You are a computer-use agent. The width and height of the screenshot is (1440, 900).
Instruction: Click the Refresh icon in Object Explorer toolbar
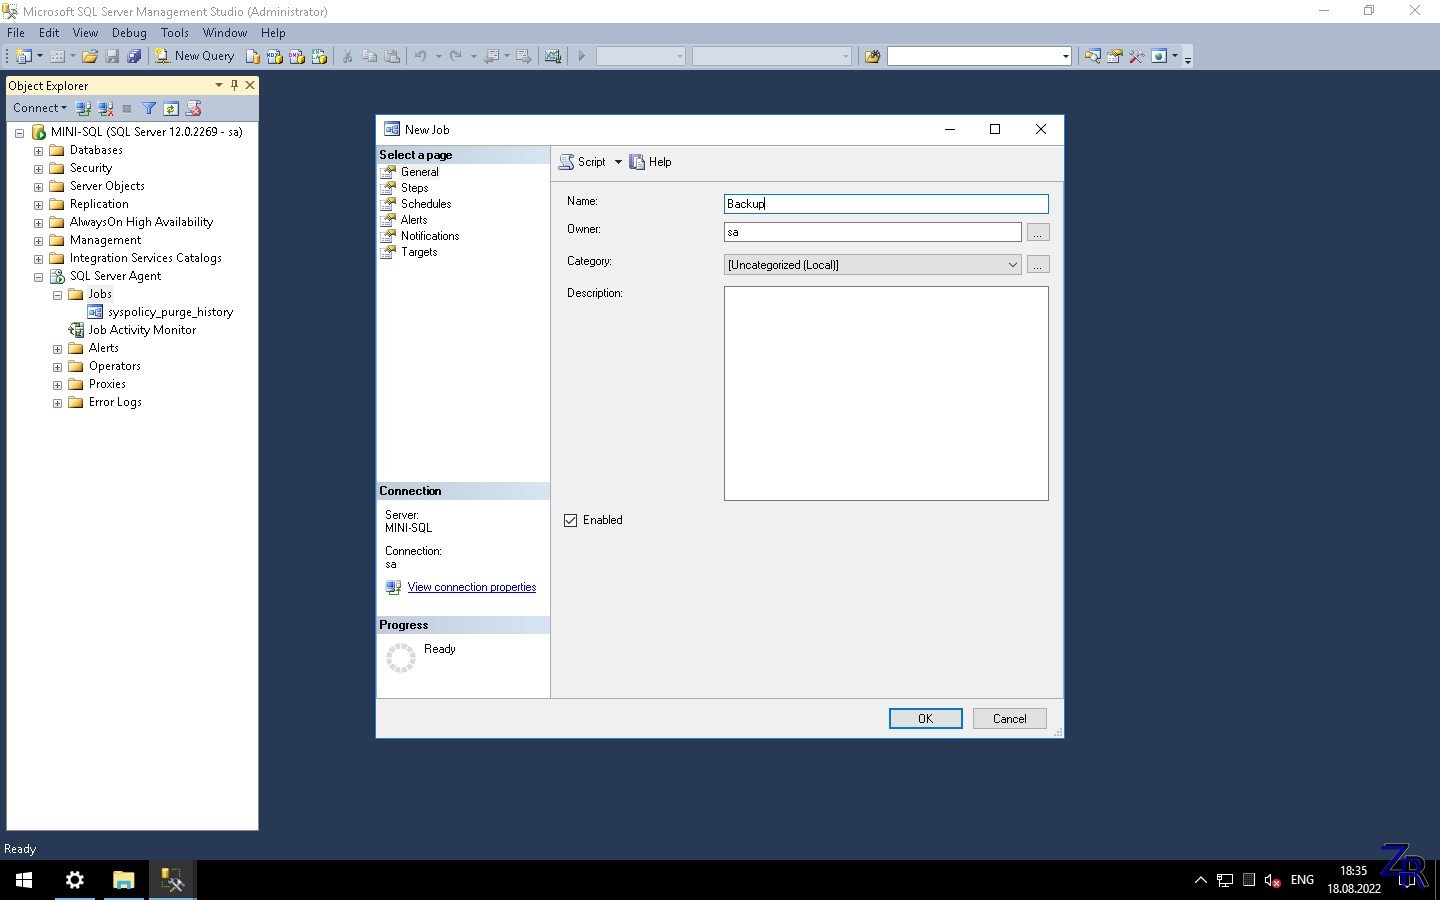point(171,108)
